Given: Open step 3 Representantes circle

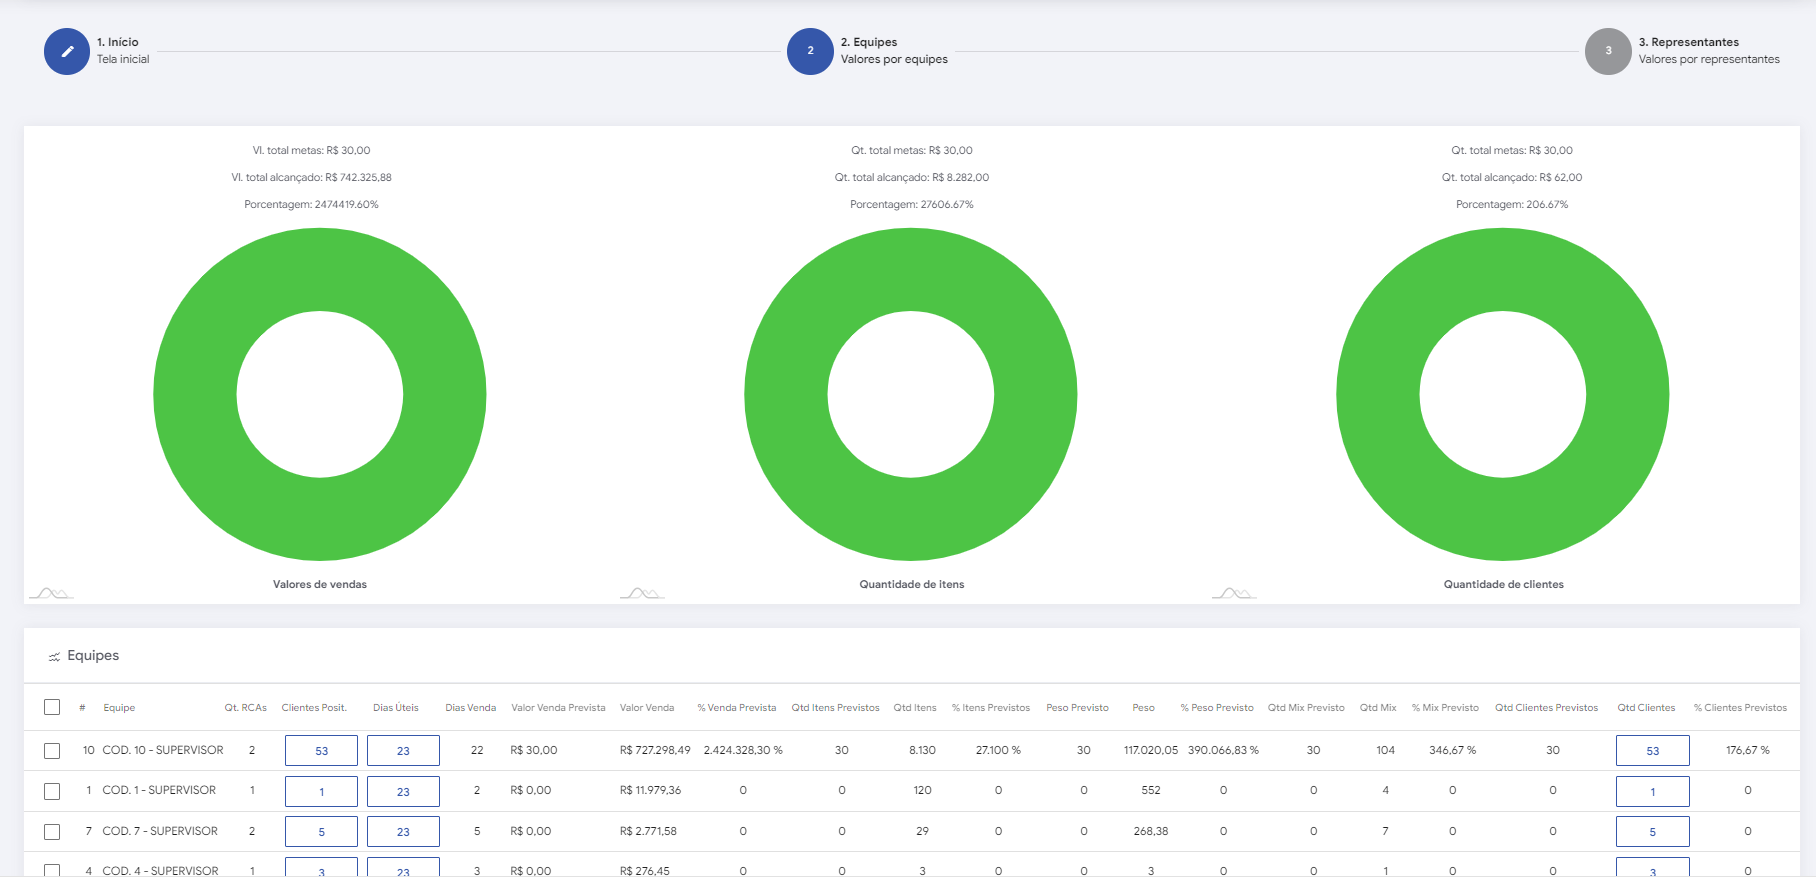Looking at the screenshot, I should tap(1608, 51).
